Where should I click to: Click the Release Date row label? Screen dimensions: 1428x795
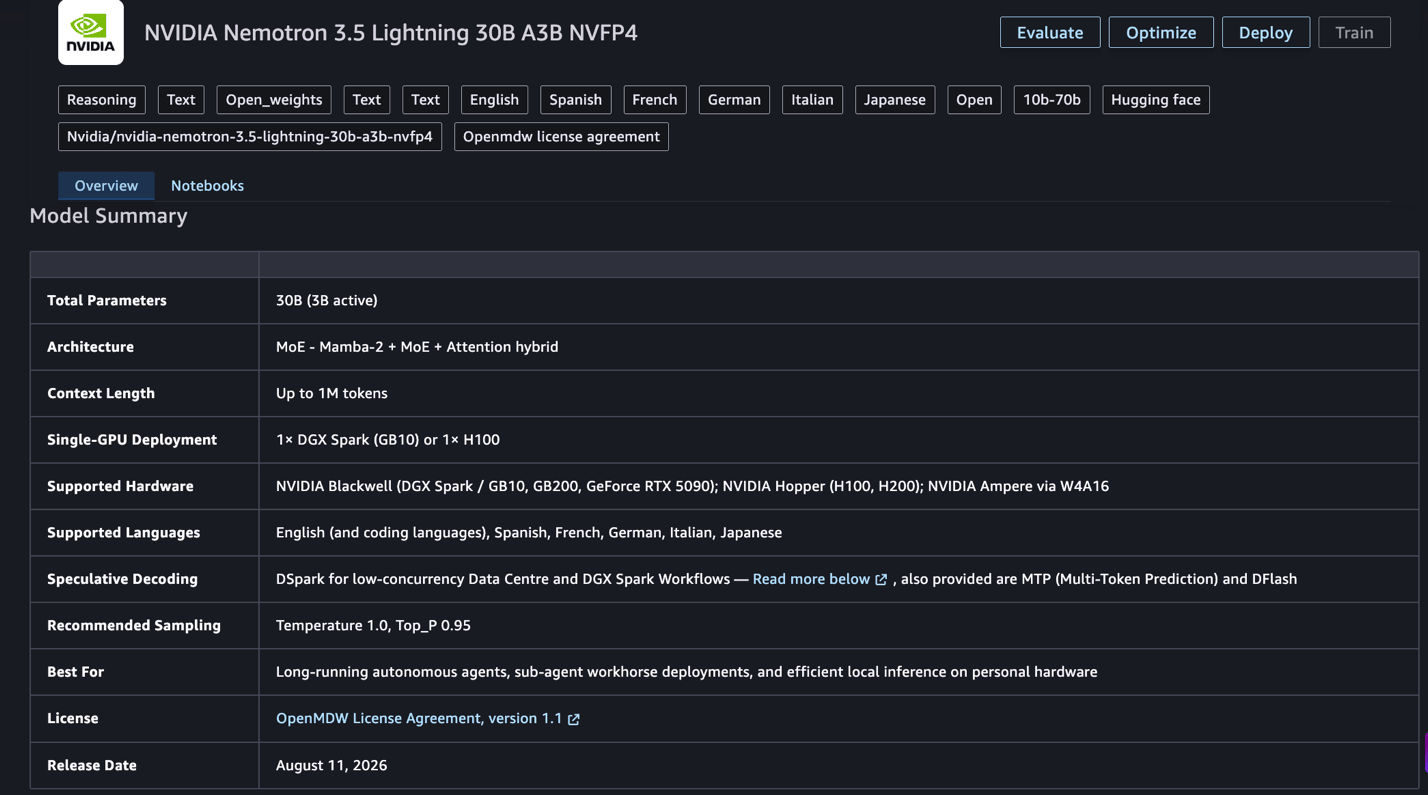(92, 765)
